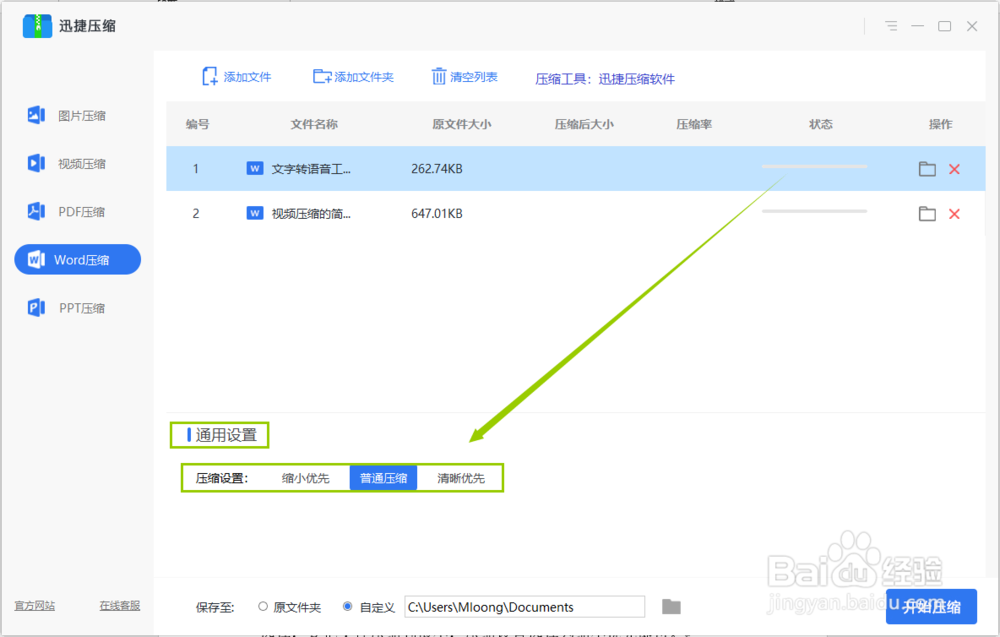This screenshot has width=1000, height=637.
Task: Choose 普通压缩 compression mode
Action: point(383,477)
